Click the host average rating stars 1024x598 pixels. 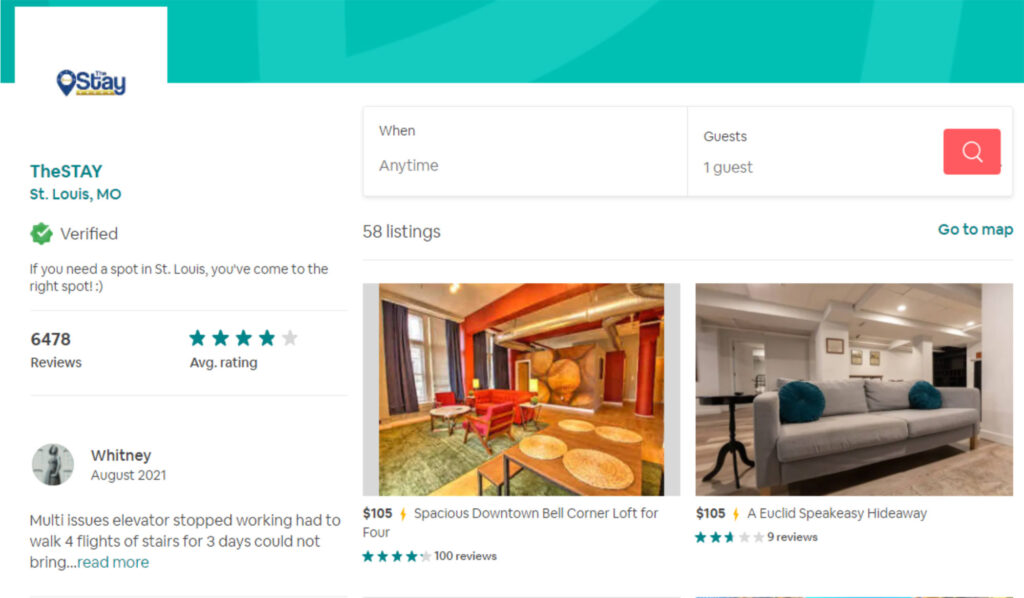243,338
